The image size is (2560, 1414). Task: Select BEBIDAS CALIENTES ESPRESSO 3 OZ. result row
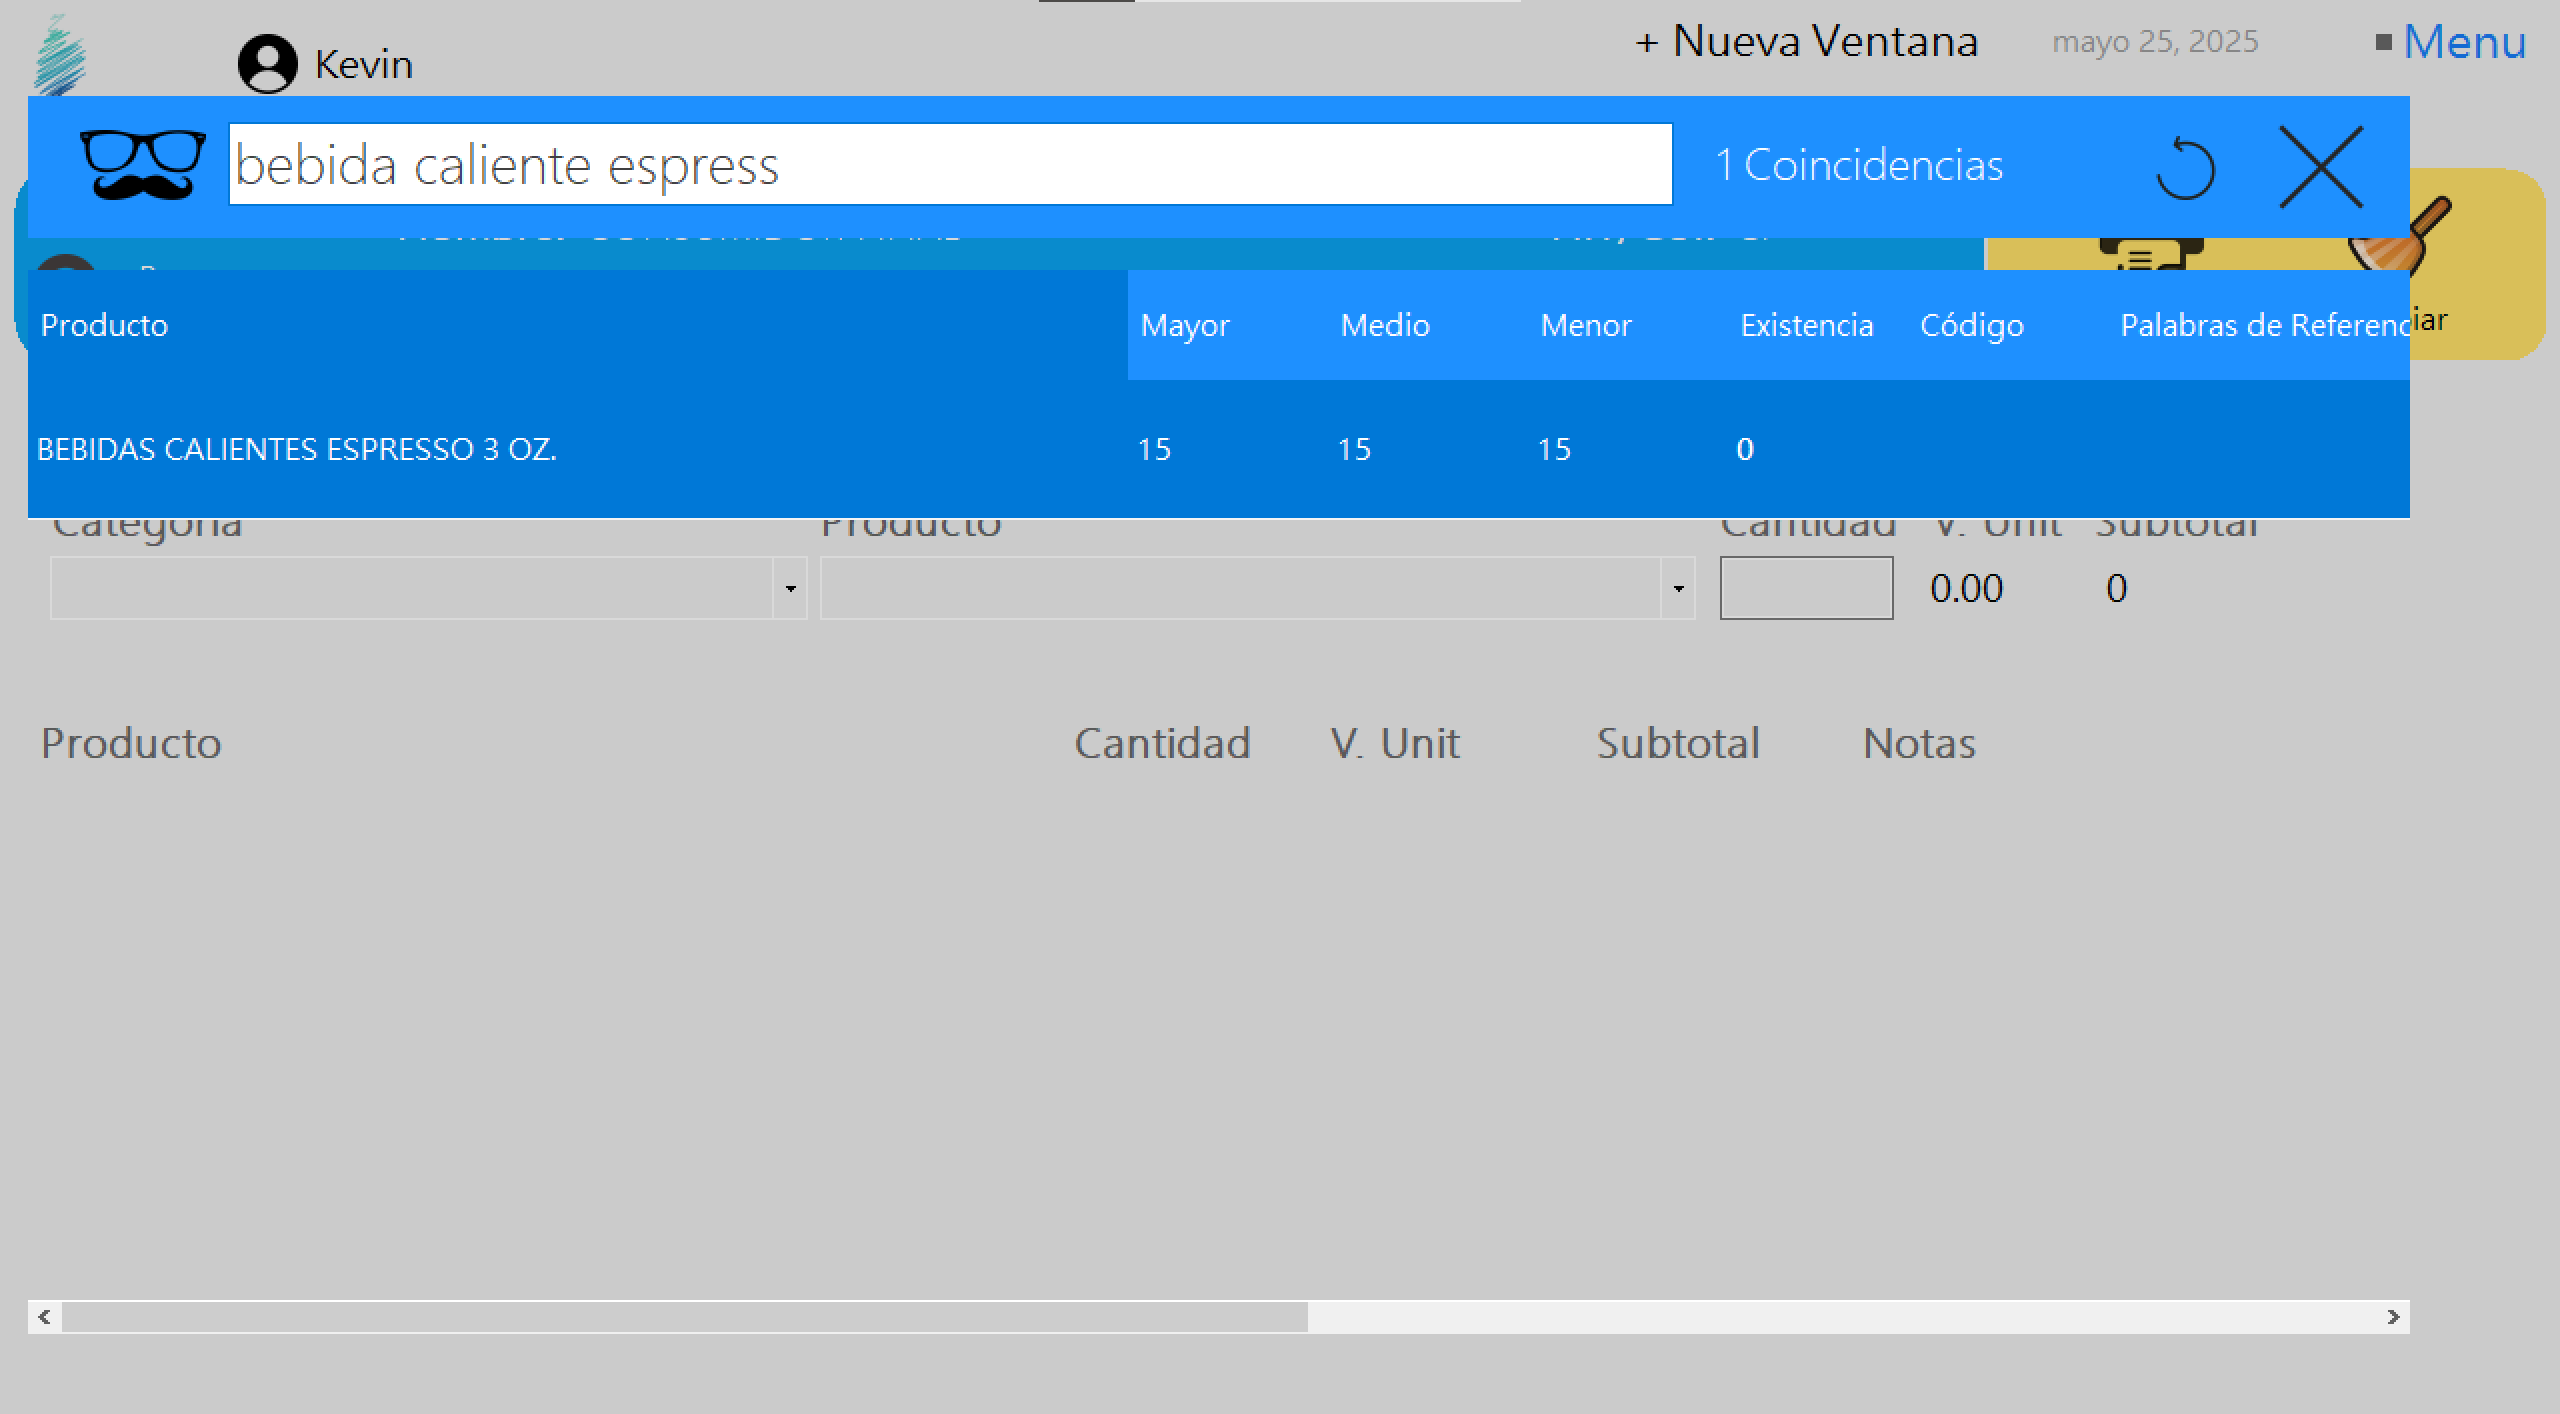(297, 449)
